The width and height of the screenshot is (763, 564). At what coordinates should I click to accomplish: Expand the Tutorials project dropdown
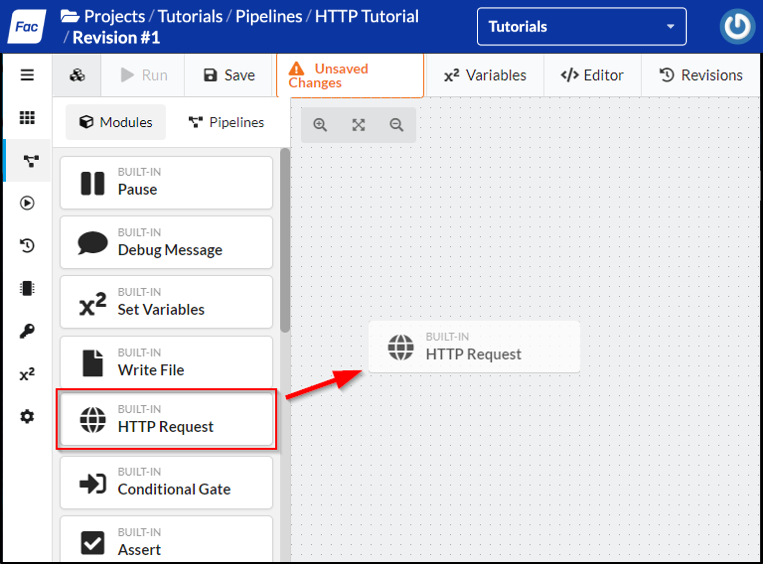pyautogui.click(x=581, y=27)
